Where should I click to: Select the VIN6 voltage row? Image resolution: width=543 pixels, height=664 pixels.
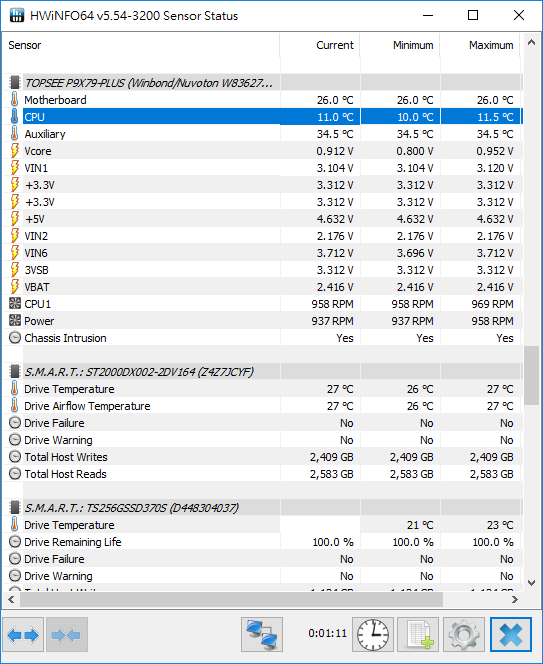(x=263, y=253)
